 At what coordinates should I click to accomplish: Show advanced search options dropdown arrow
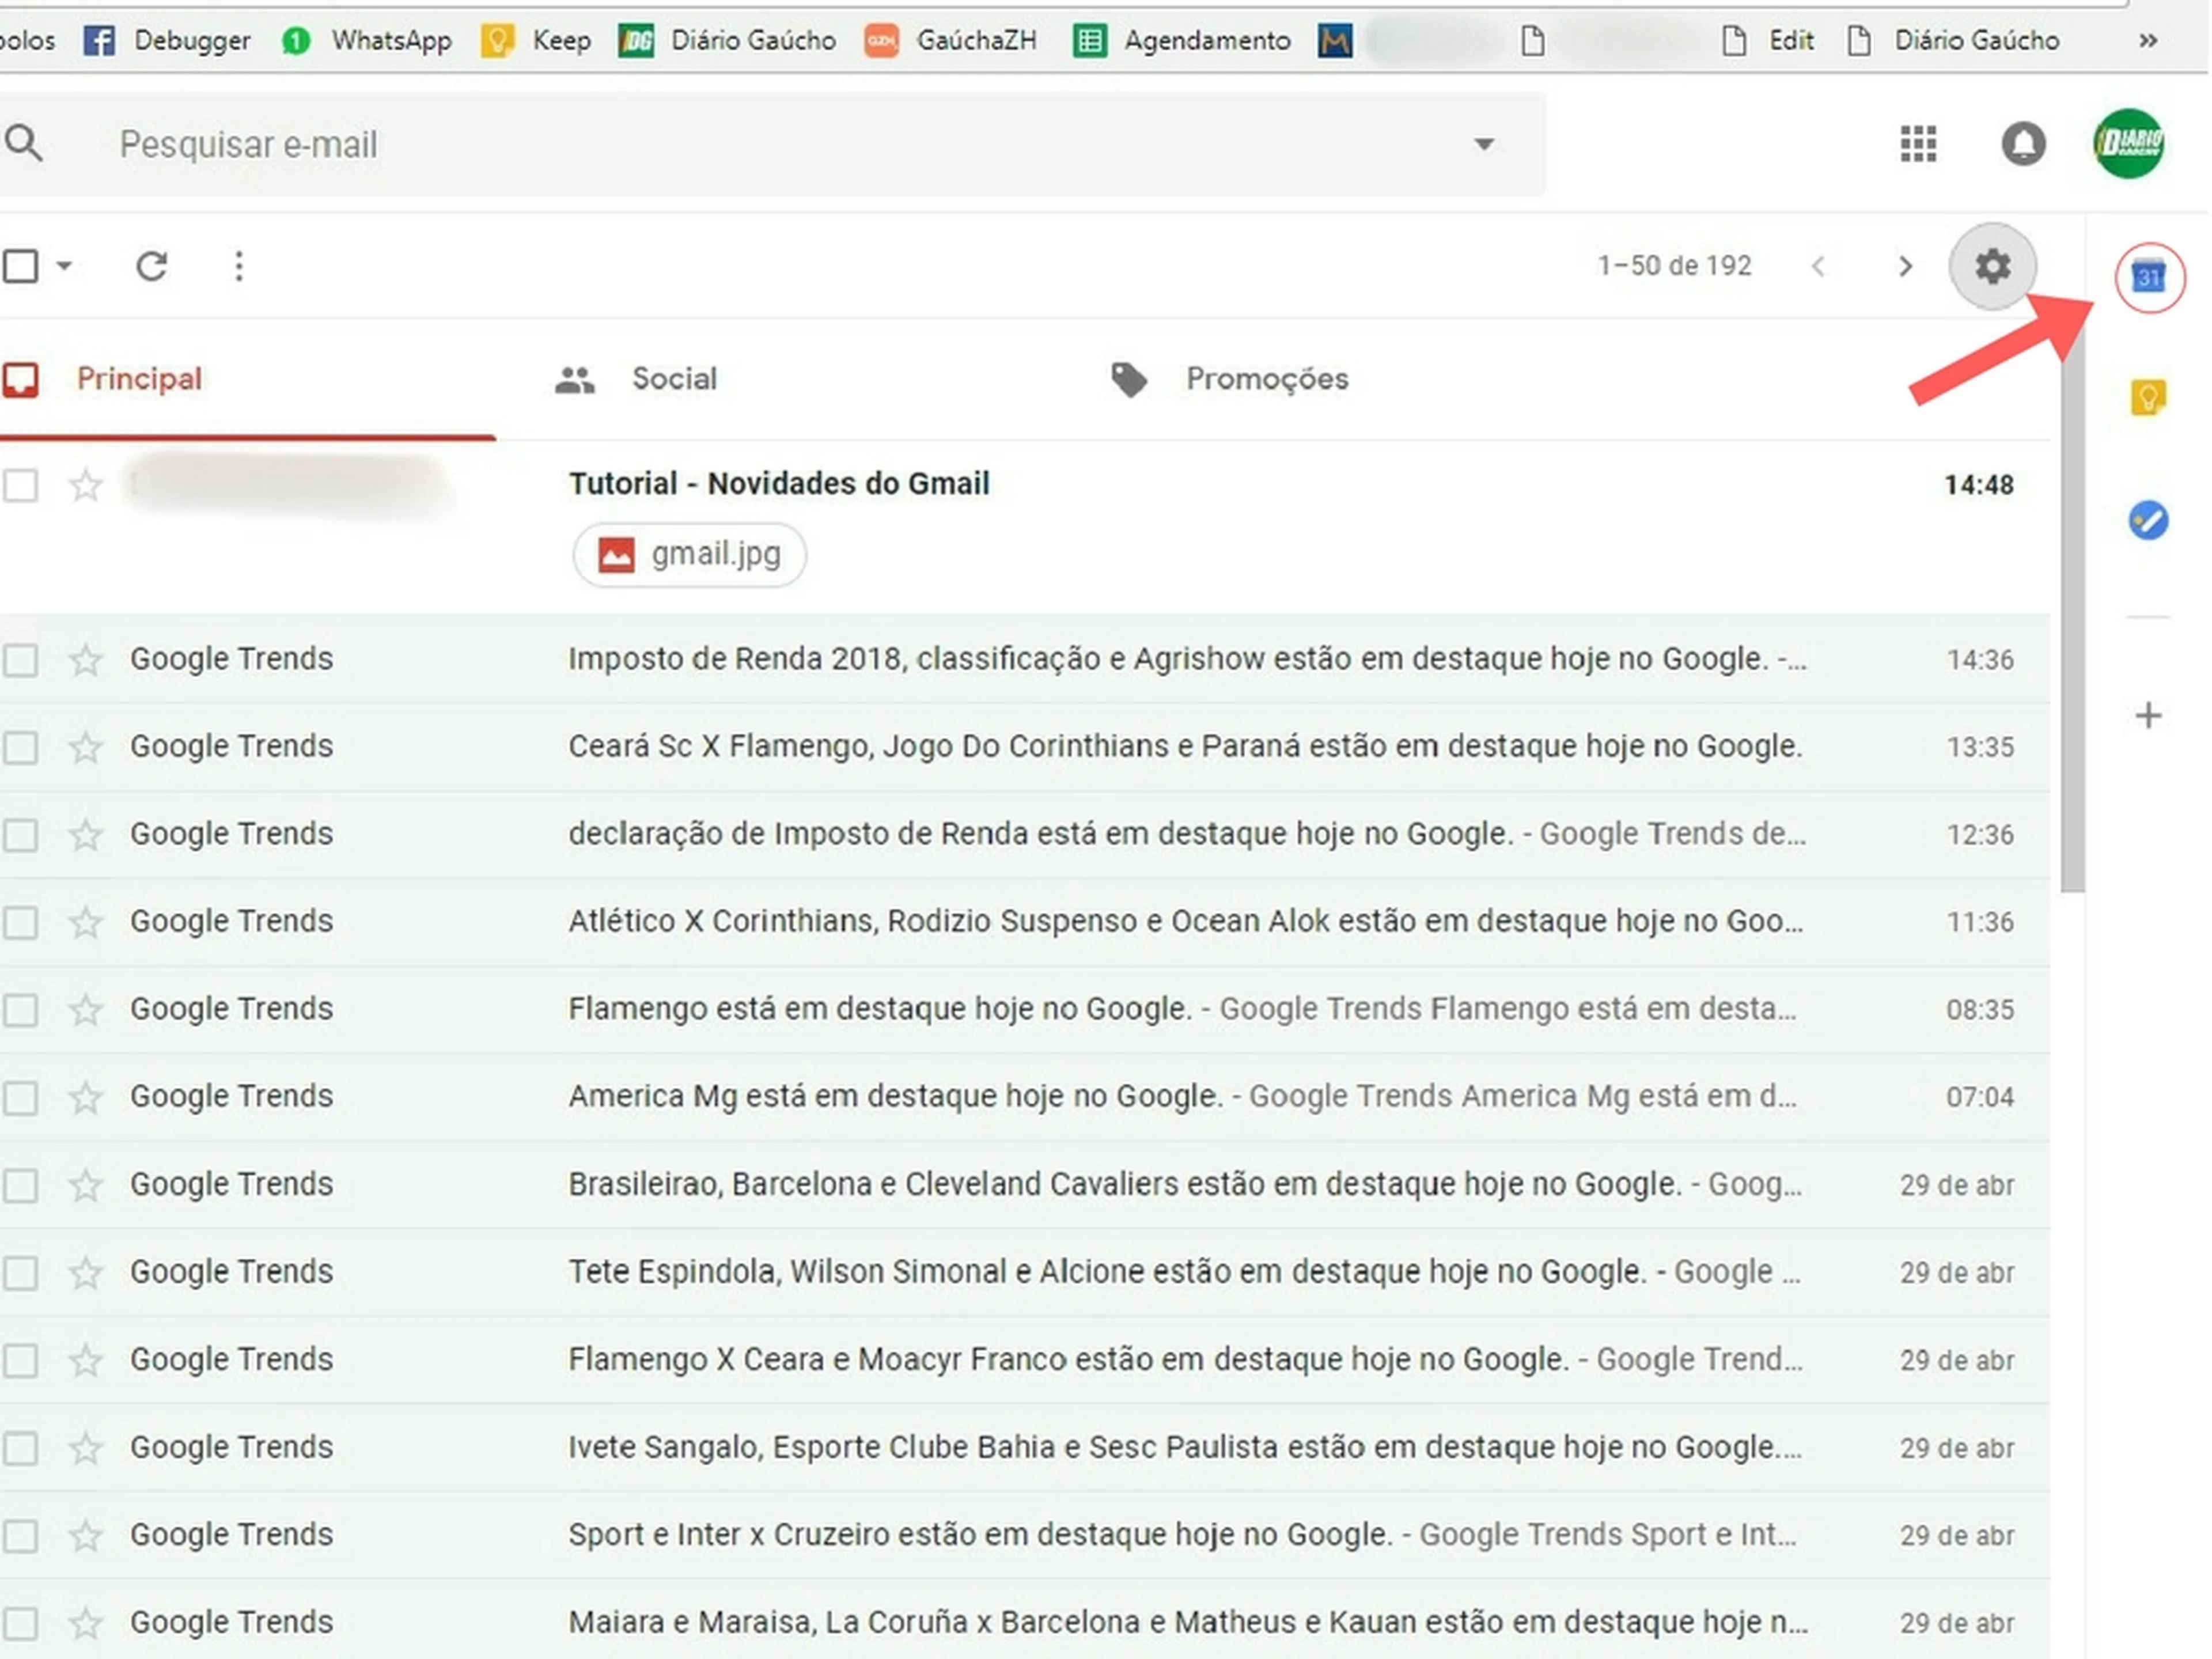click(x=1485, y=144)
